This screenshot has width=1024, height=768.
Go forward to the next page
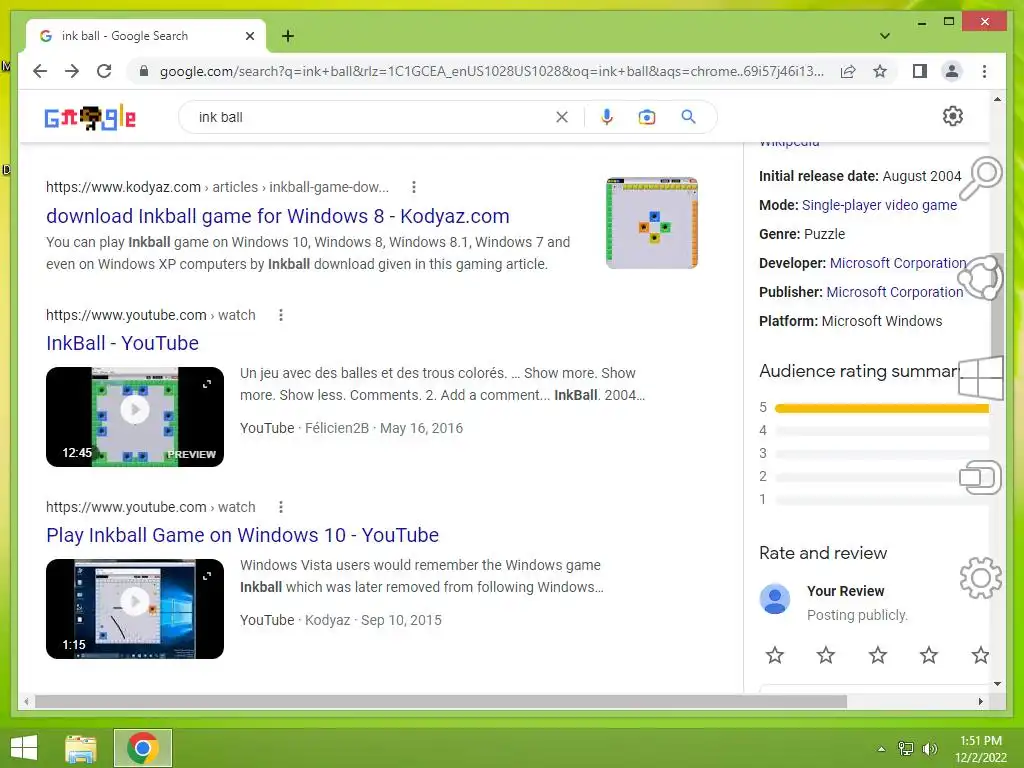point(72,71)
